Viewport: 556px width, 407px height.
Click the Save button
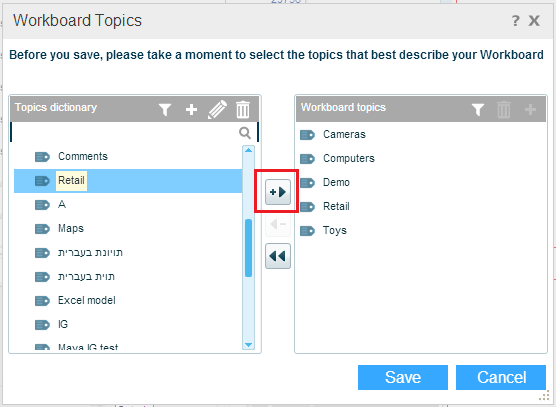(x=403, y=377)
